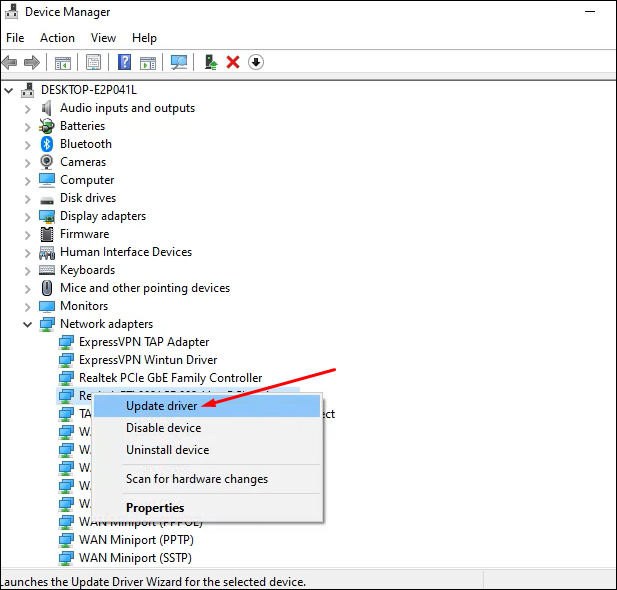
Task: Select WAN Miniport (SSTP)
Action: pyautogui.click(x=135, y=558)
